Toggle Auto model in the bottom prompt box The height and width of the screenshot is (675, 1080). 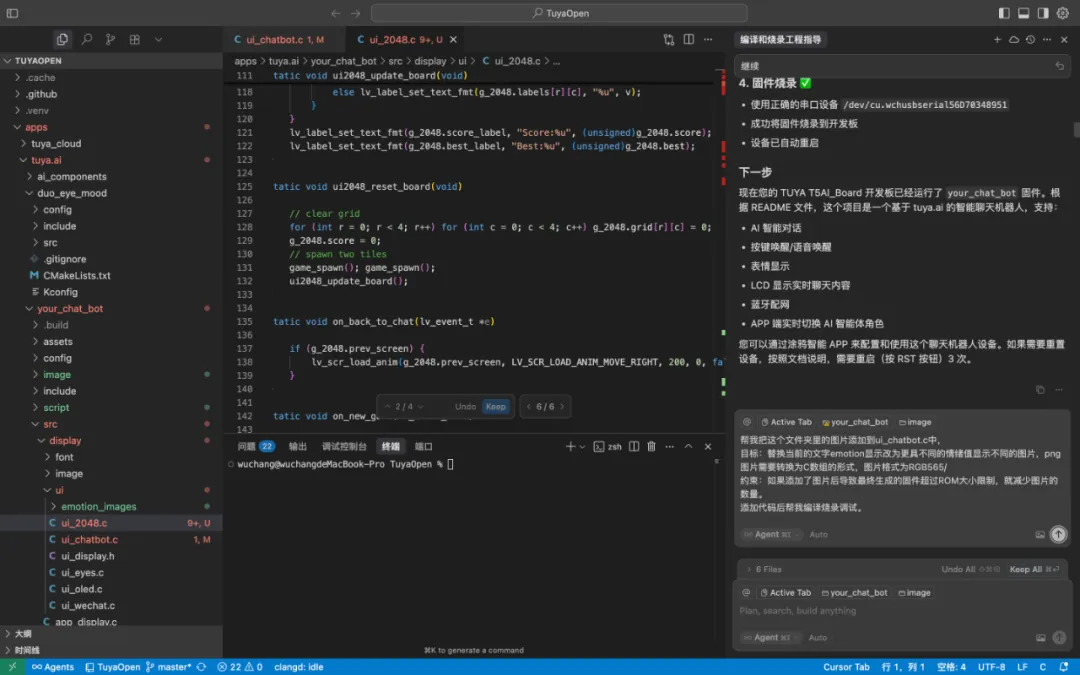click(818, 637)
